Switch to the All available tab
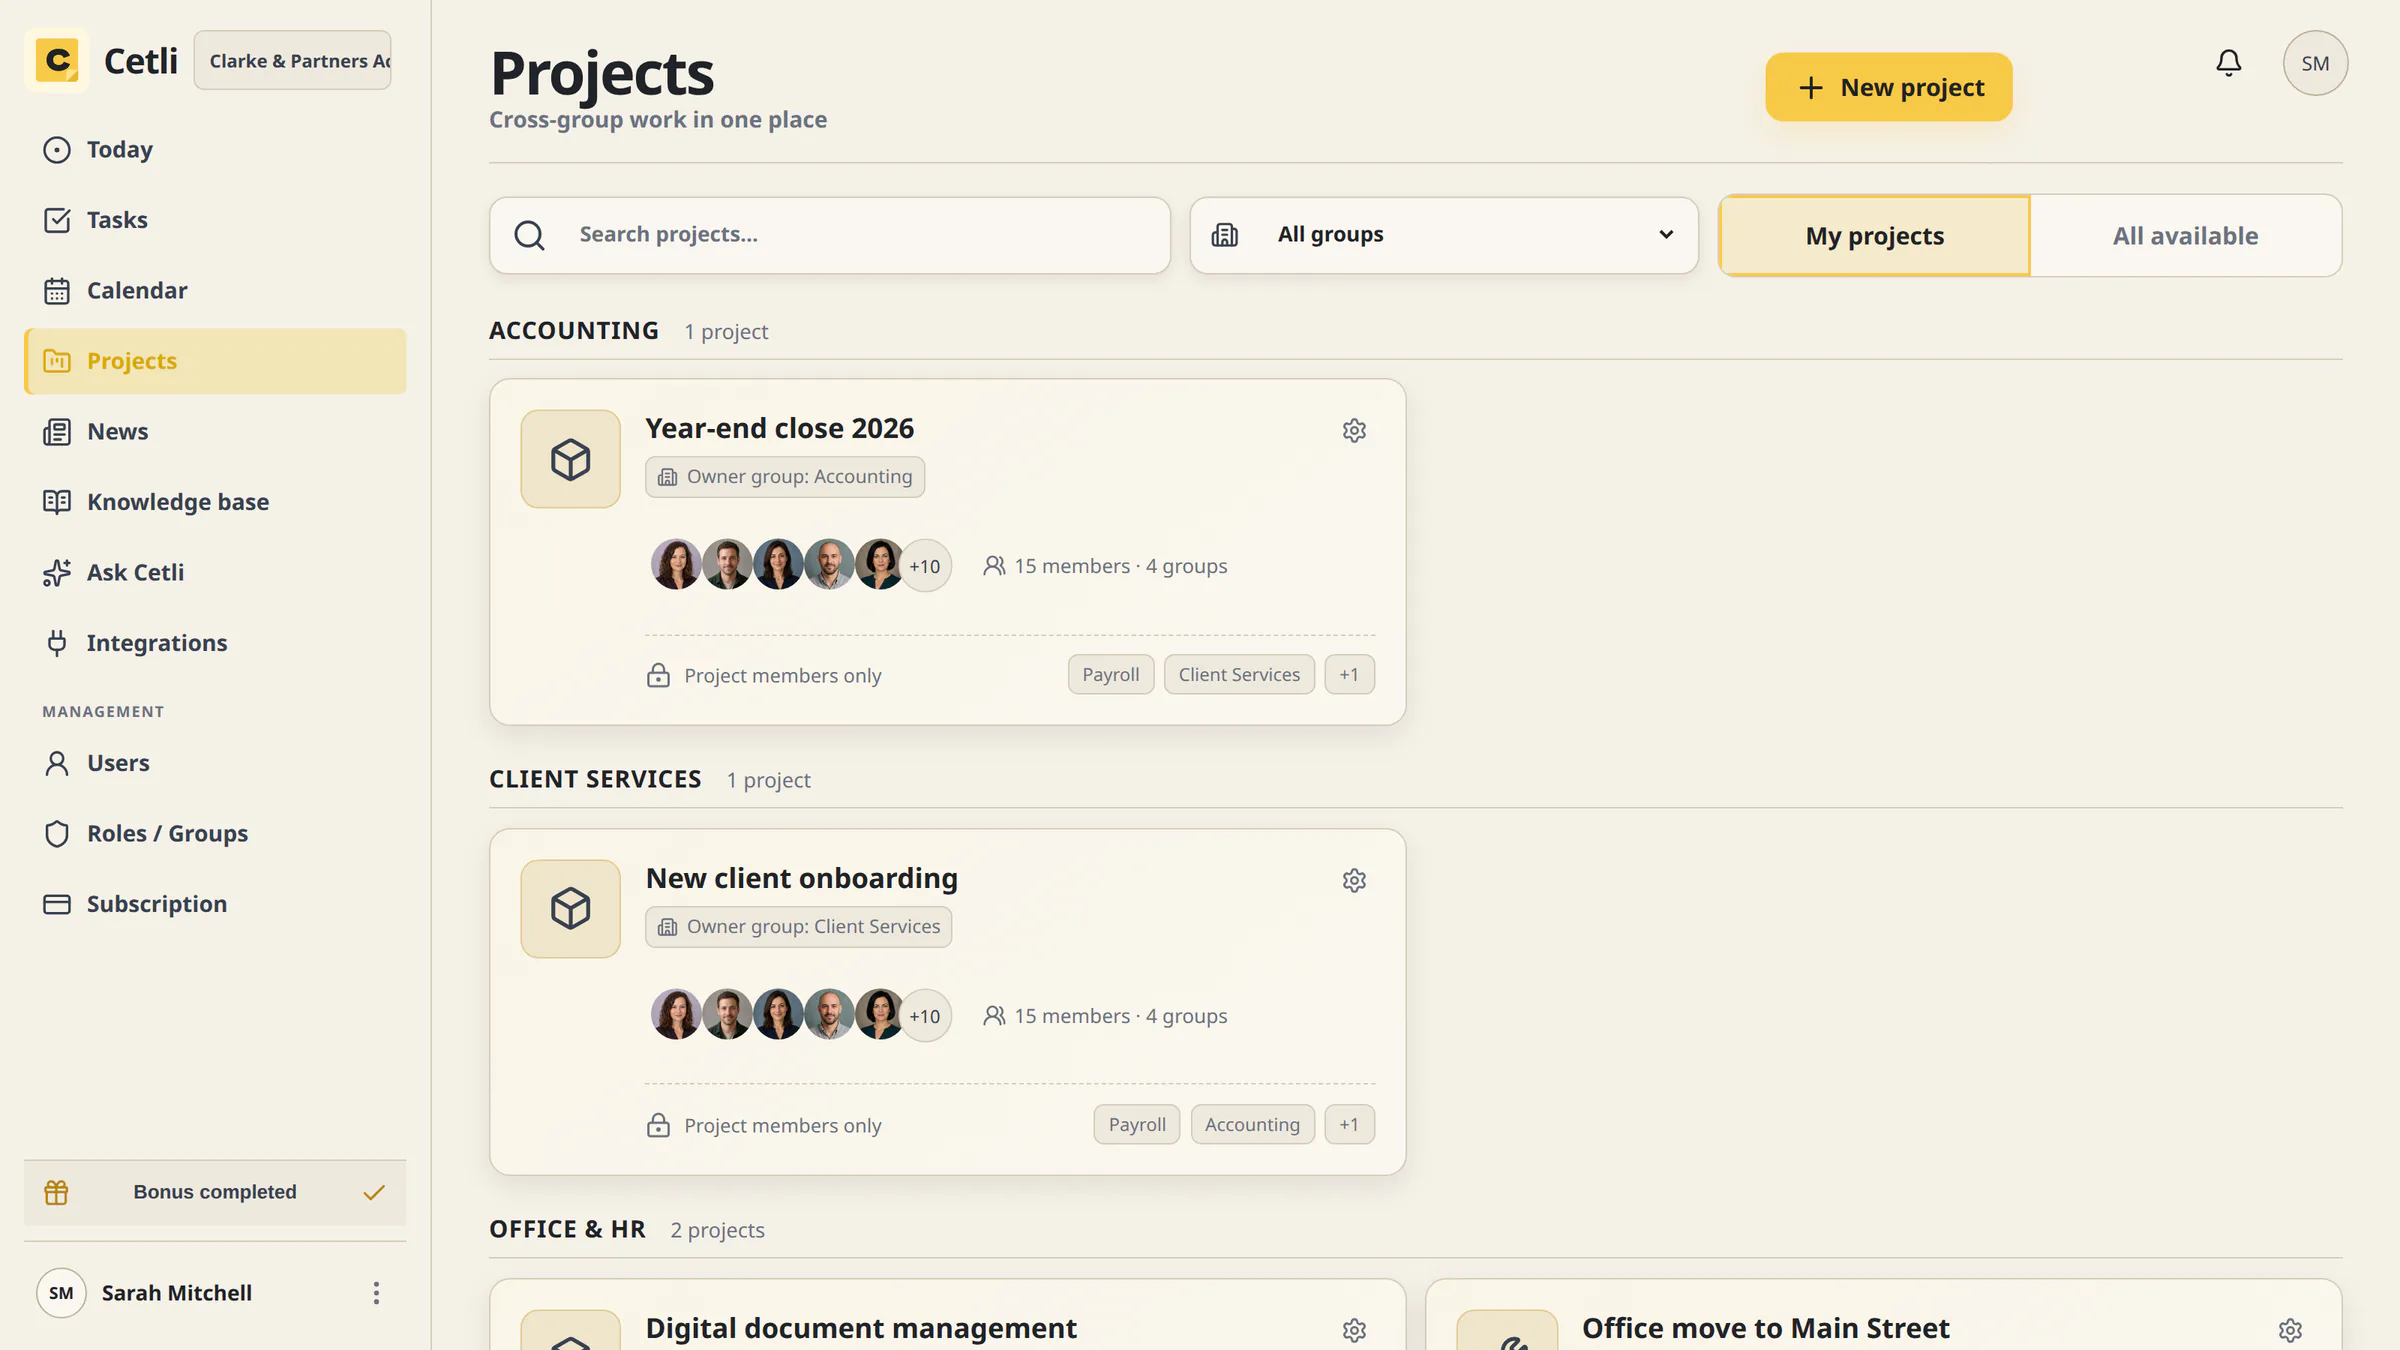This screenshot has height=1350, width=2400. coord(2185,236)
